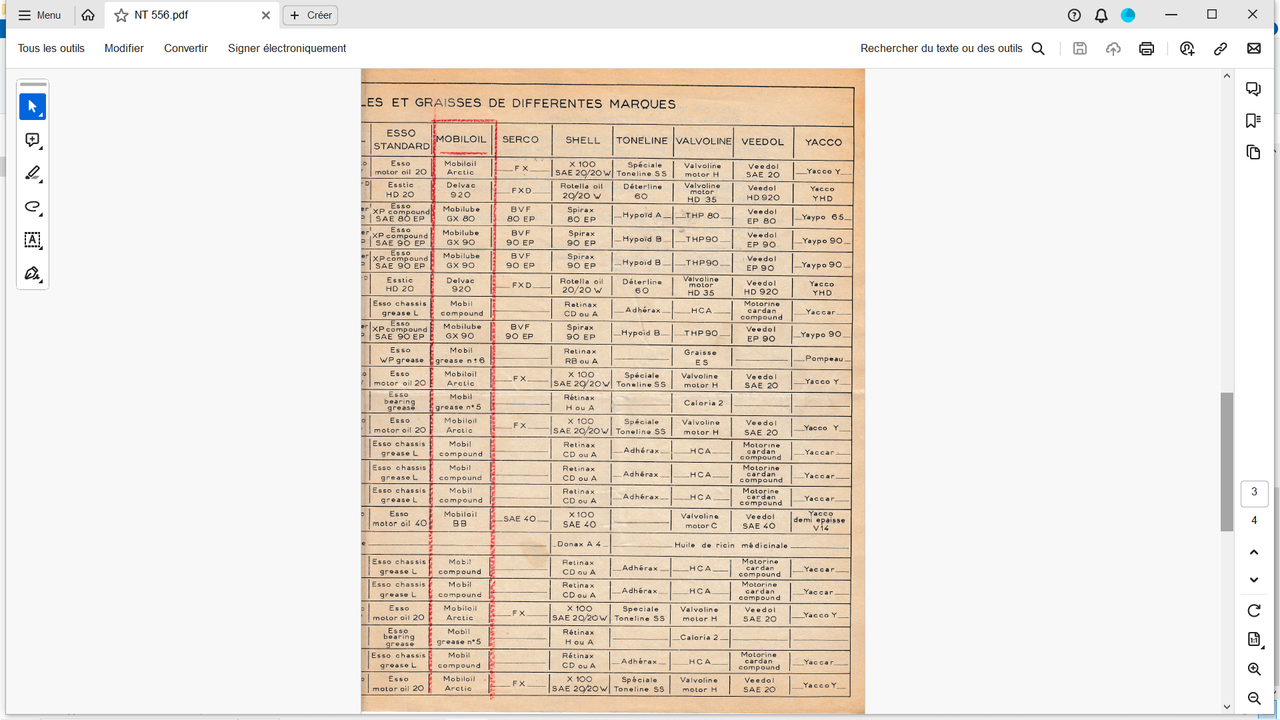Viewport: 1280px width, 720px height.
Task: Open the page thumbnails panel icon
Action: [x=1253, y=152]
